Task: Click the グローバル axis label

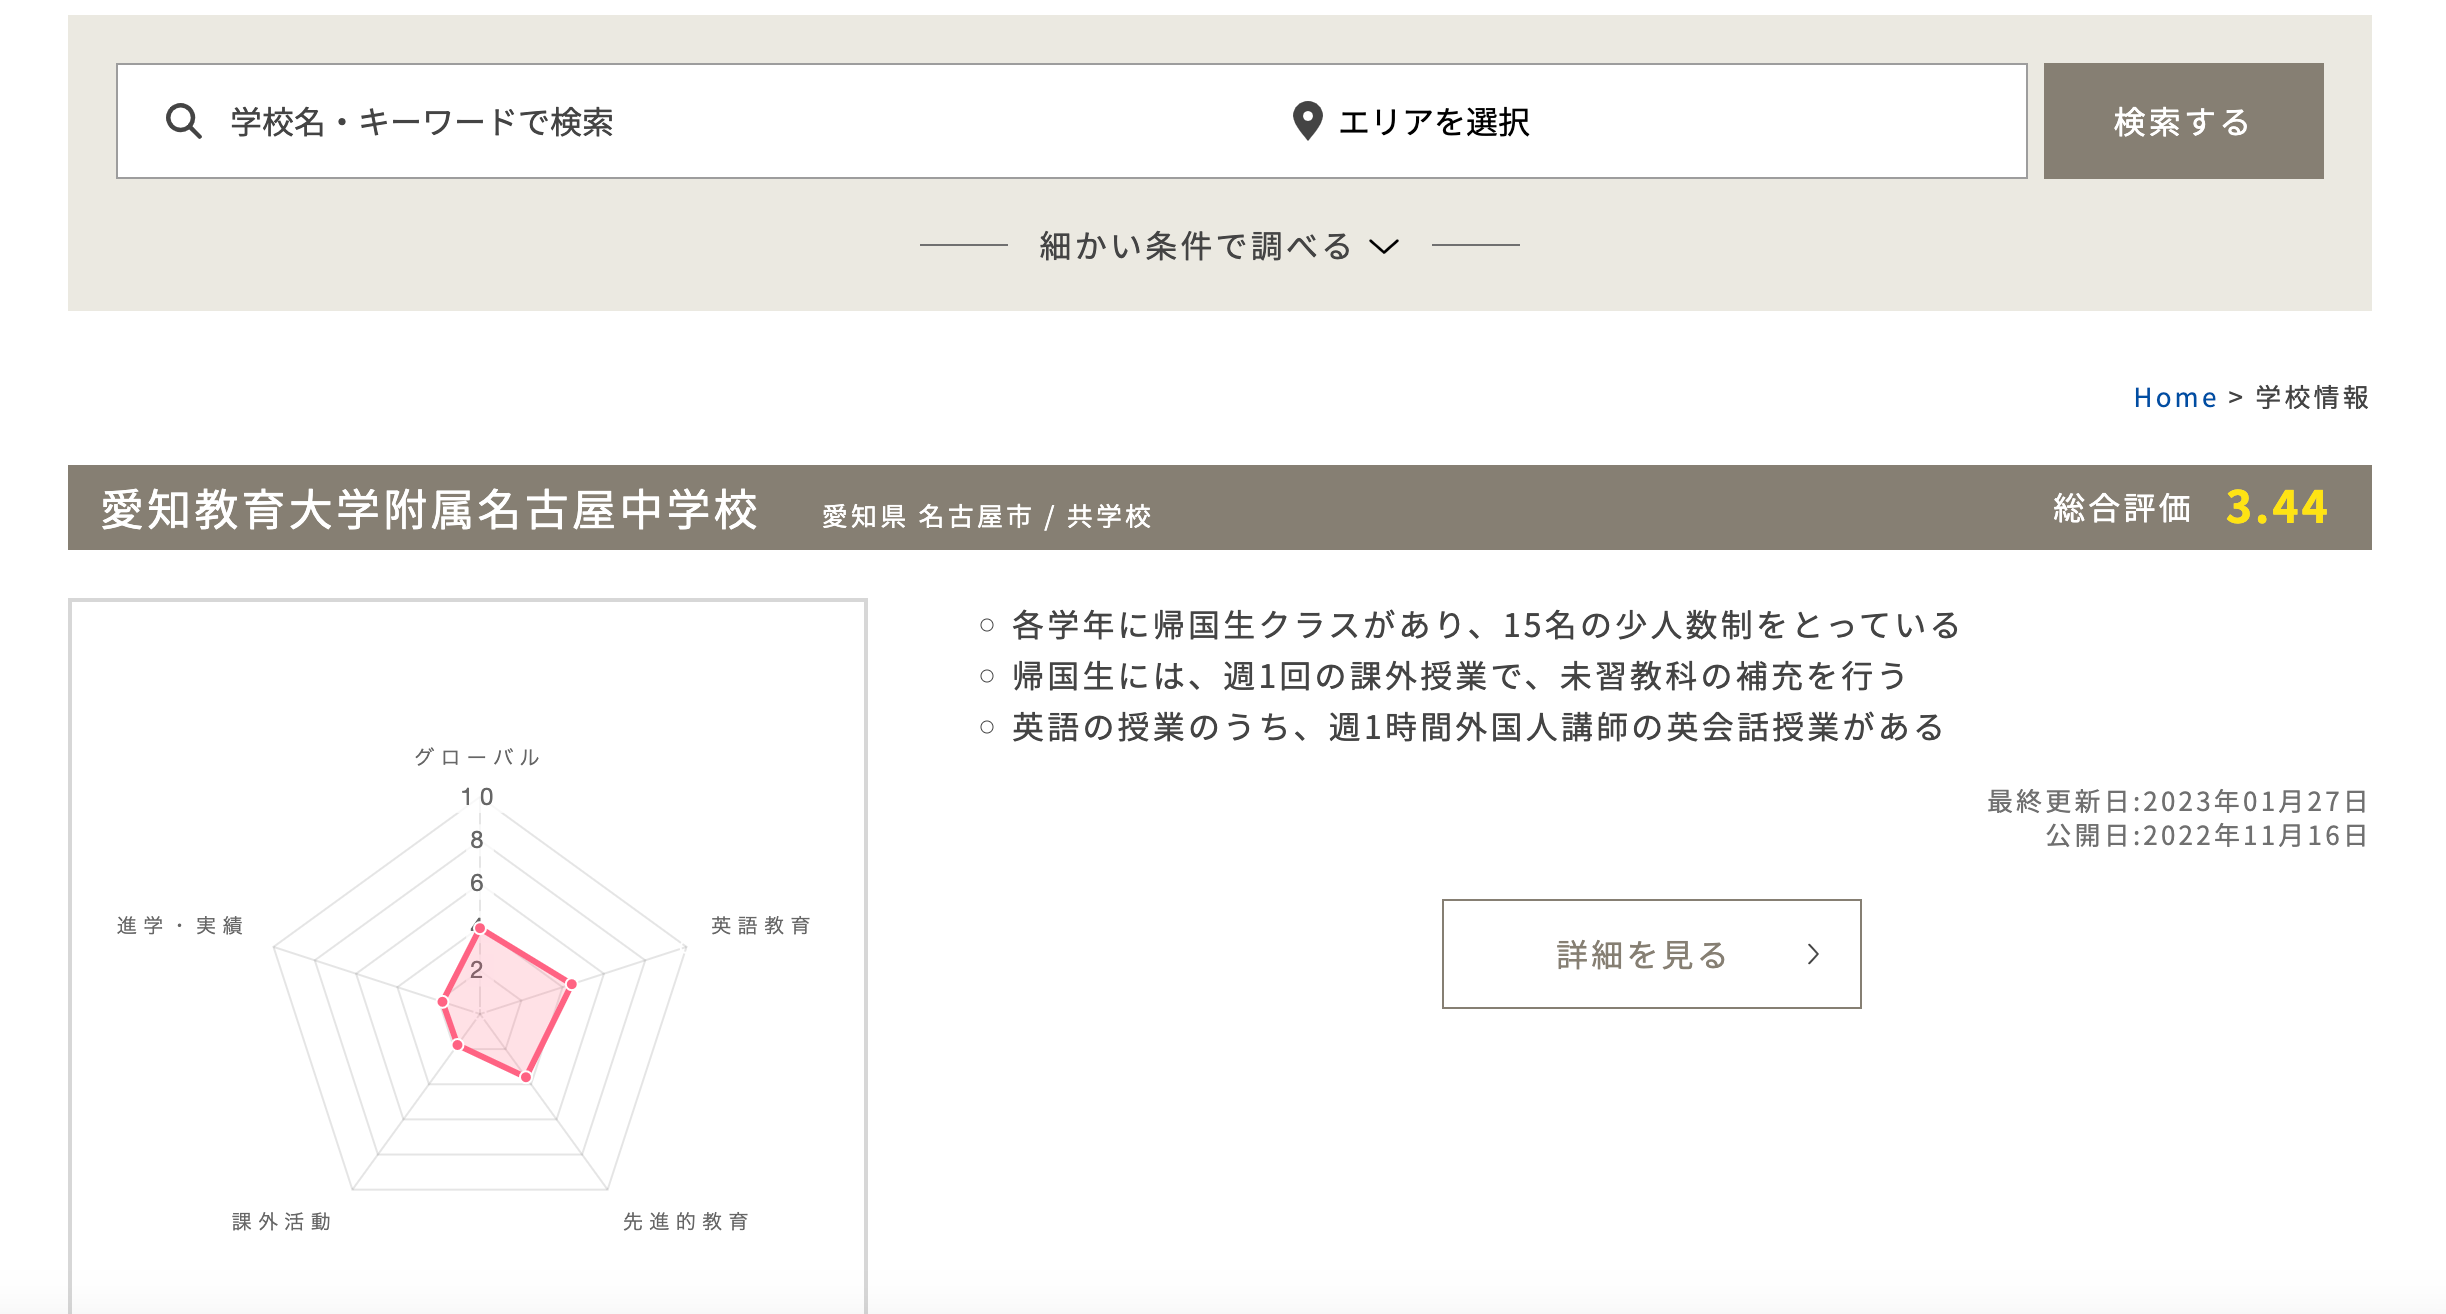Action: (x=478, y=758)
